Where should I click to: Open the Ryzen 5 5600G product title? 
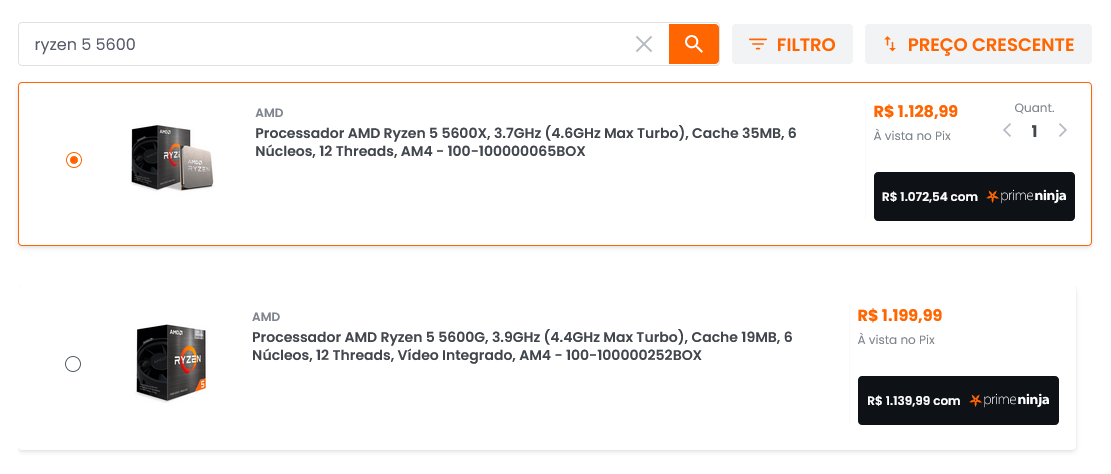[522, 346]
